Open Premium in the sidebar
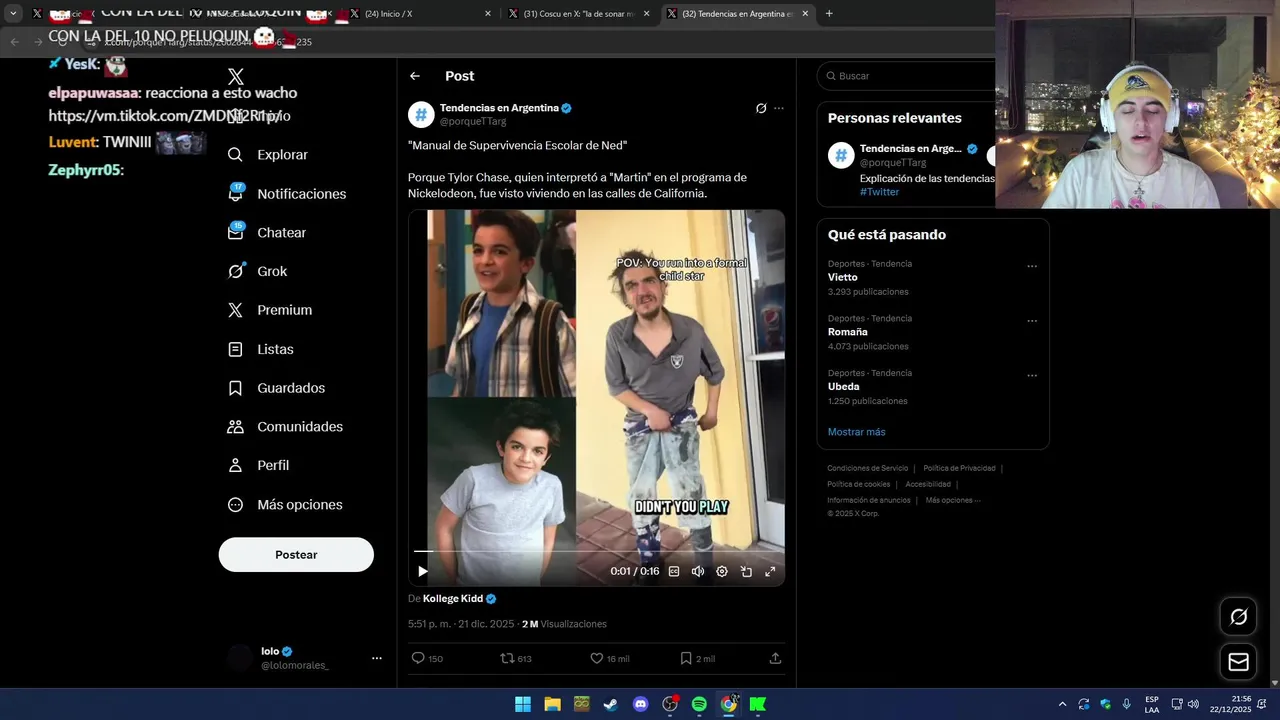The image size is (1280, 720). coord(270,310)
